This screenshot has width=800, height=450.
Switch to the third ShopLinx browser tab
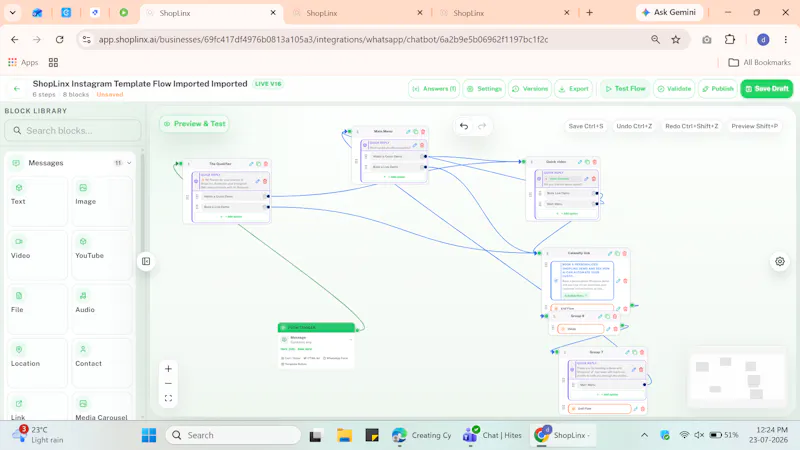coord(504,13)
